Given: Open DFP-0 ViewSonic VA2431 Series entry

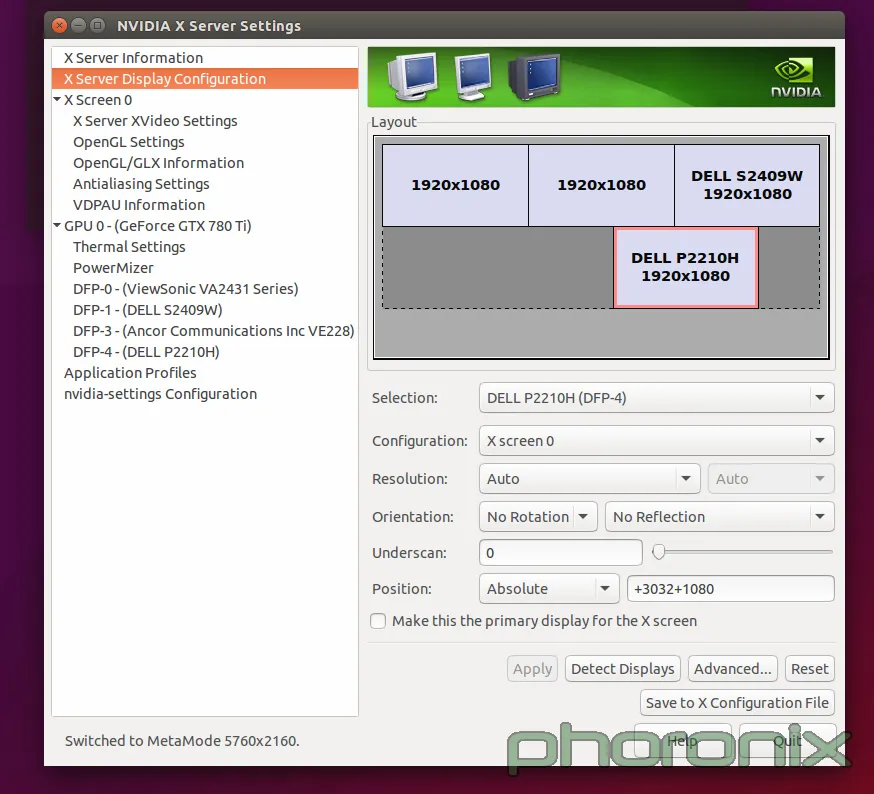Looking at the screenshot, I should (x=186, y=289).
